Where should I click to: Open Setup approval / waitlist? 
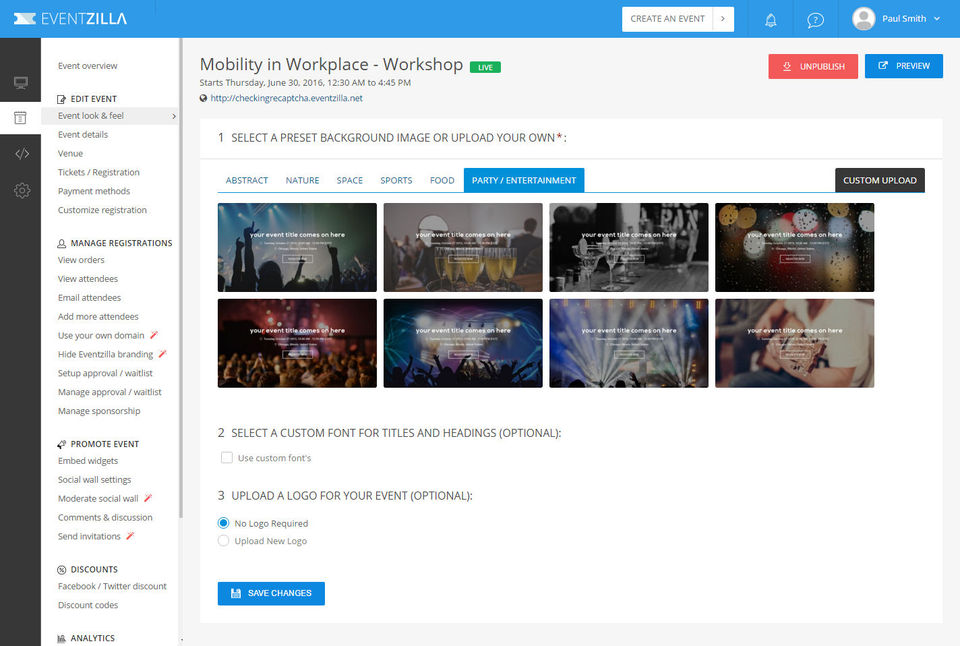[105, 374]
